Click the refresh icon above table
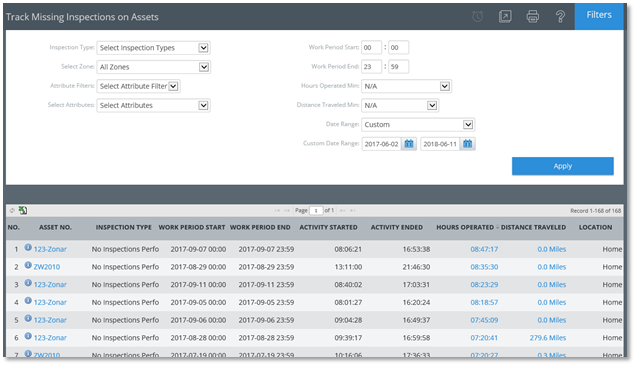 12,210
